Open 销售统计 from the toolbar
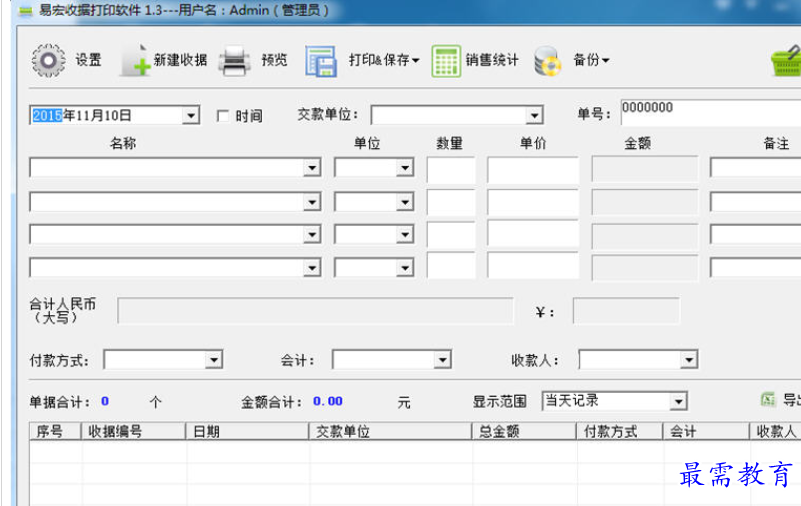 (491, 60)
